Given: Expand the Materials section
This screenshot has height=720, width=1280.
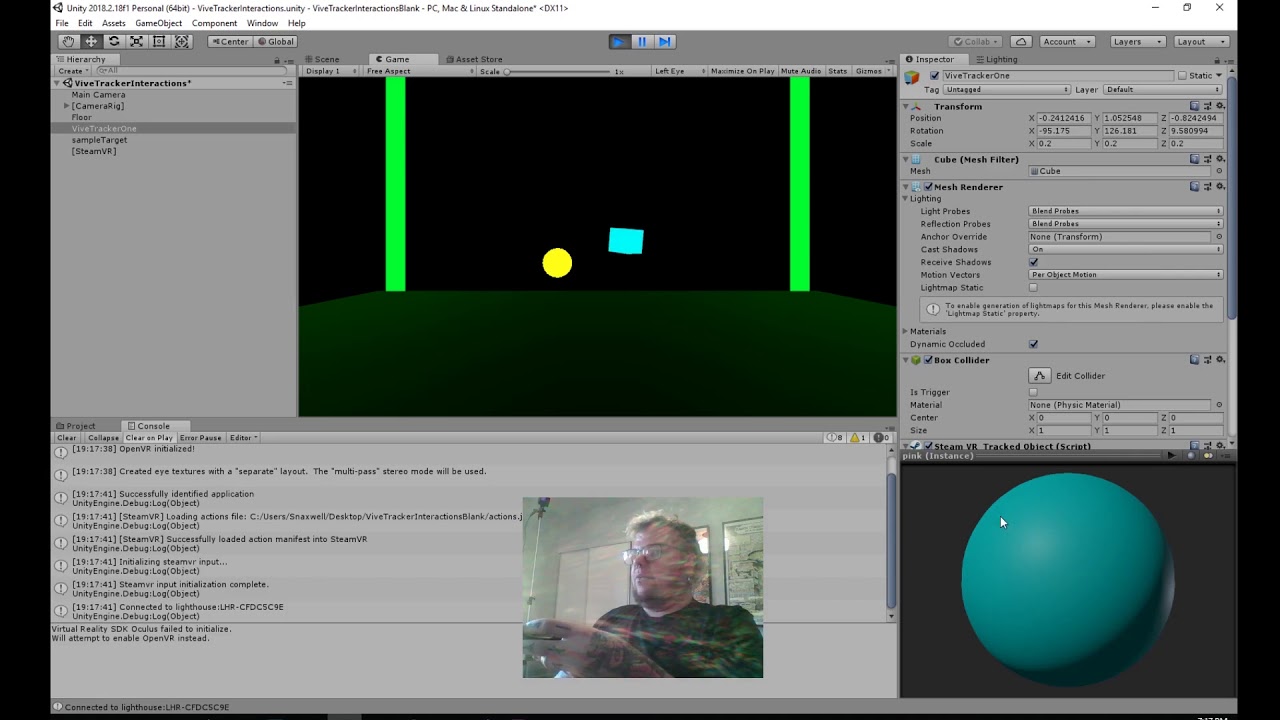Looking at the screenshot, I should [906, 331].
